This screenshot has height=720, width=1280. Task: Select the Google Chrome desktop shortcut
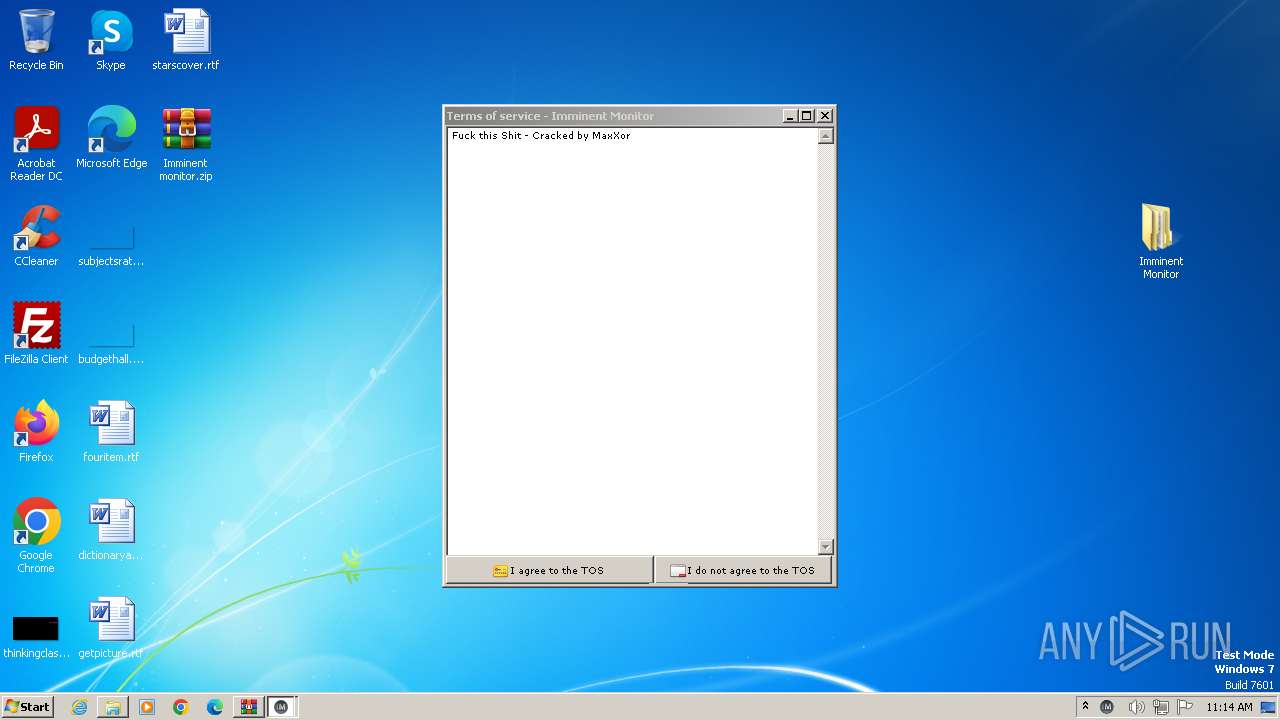tap(36, 536)
